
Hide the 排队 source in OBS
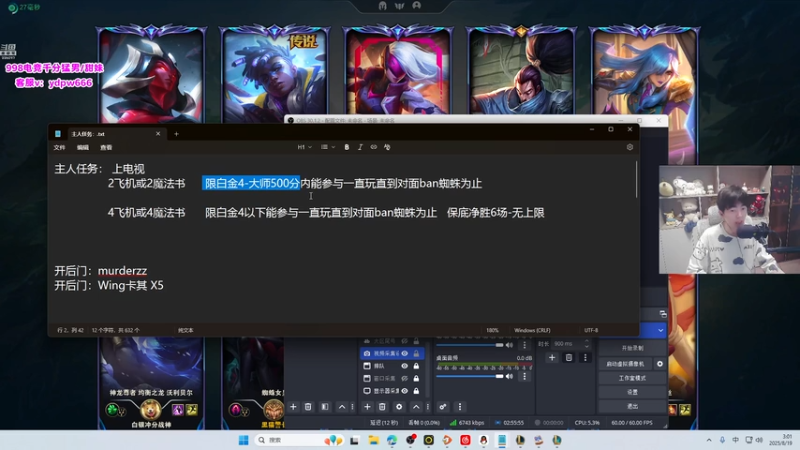click(405, 366)
